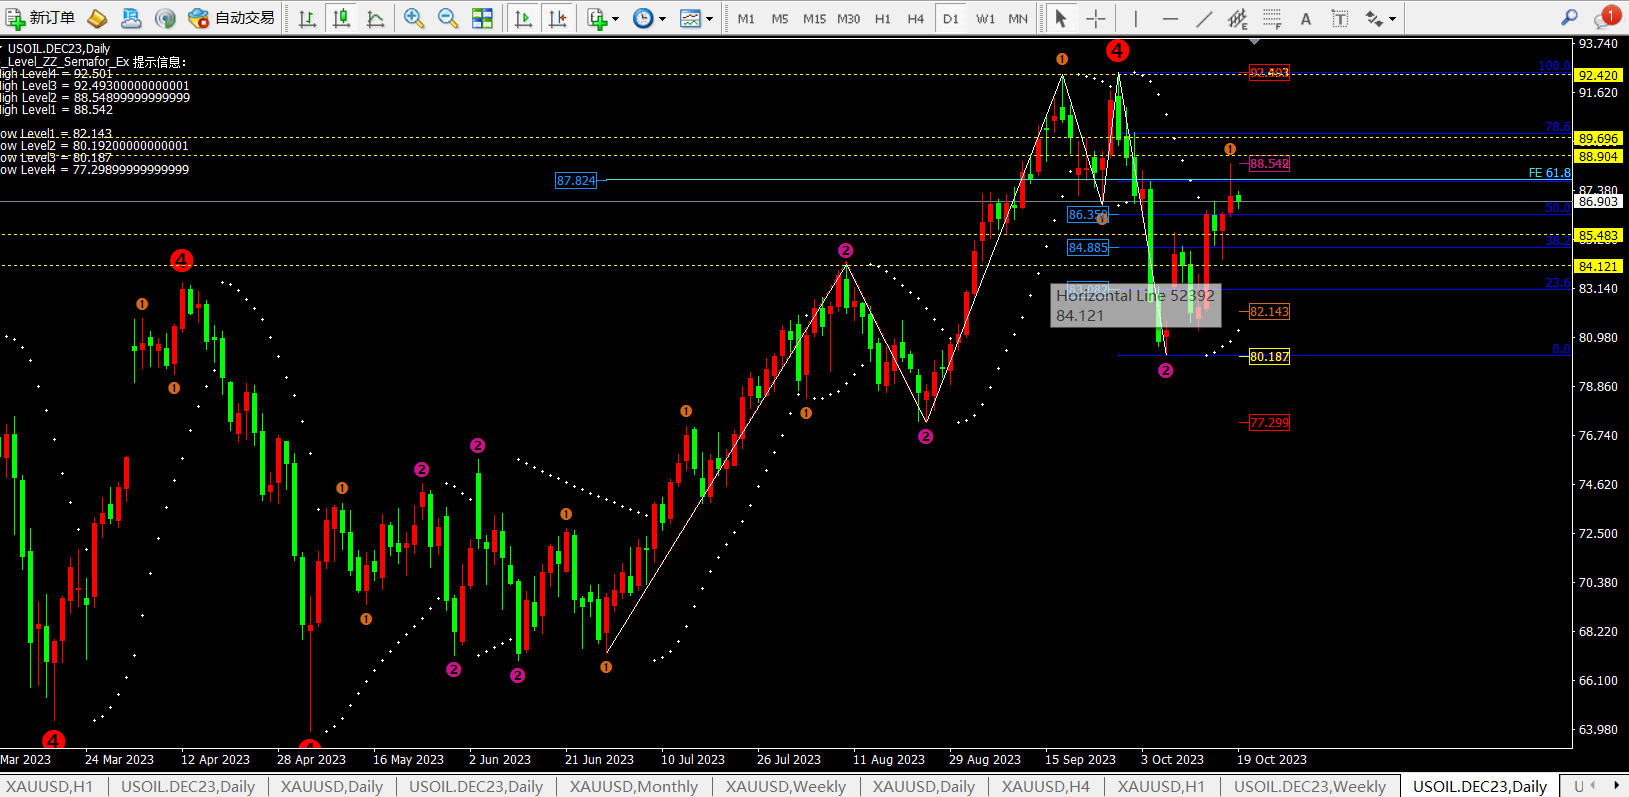Activate the arrow cursor tool
The image size is (1629, 797).
tap(1061, 18)
